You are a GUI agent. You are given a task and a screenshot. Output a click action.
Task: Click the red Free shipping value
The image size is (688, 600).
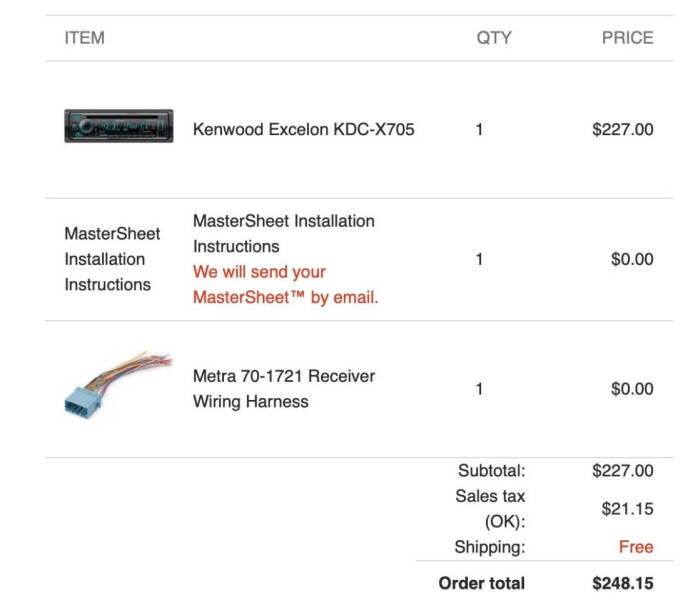point(636,547)
